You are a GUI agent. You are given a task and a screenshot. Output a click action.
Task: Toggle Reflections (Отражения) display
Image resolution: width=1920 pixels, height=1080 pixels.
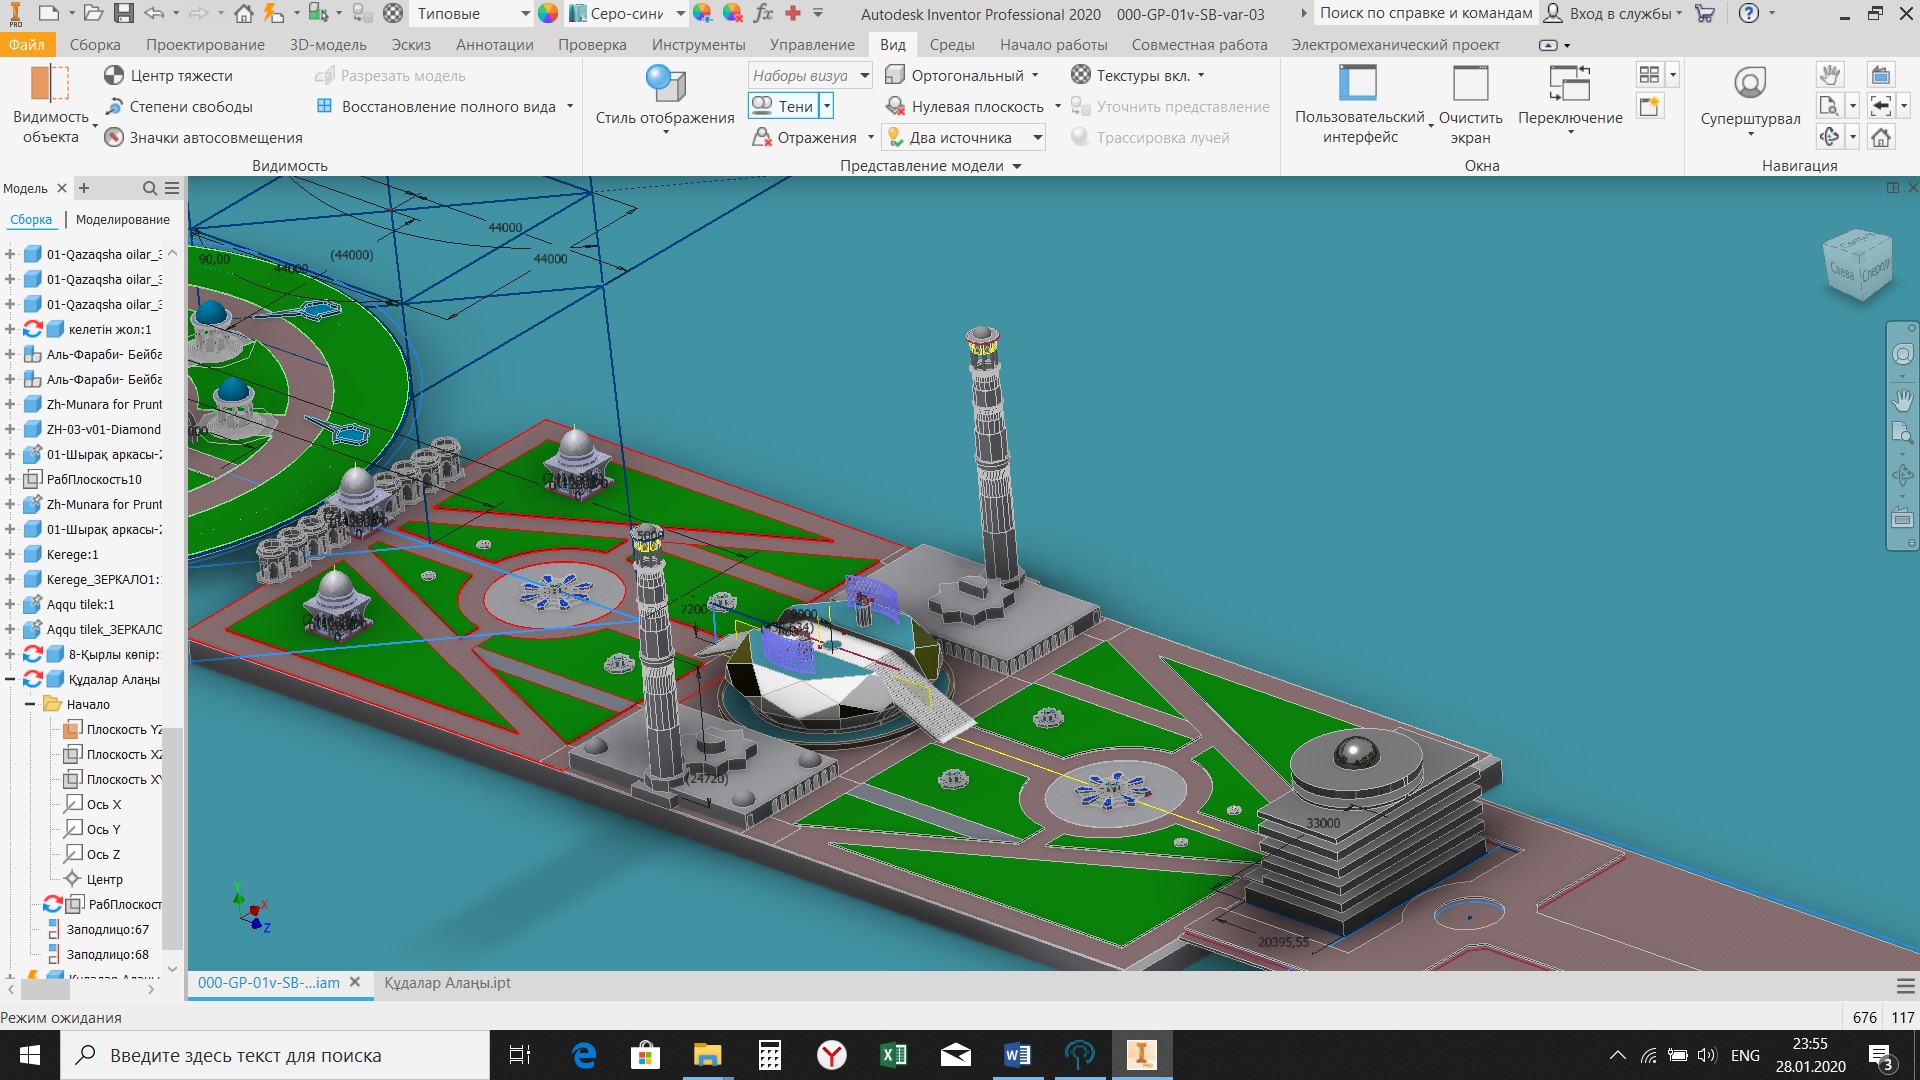point(805,138)
